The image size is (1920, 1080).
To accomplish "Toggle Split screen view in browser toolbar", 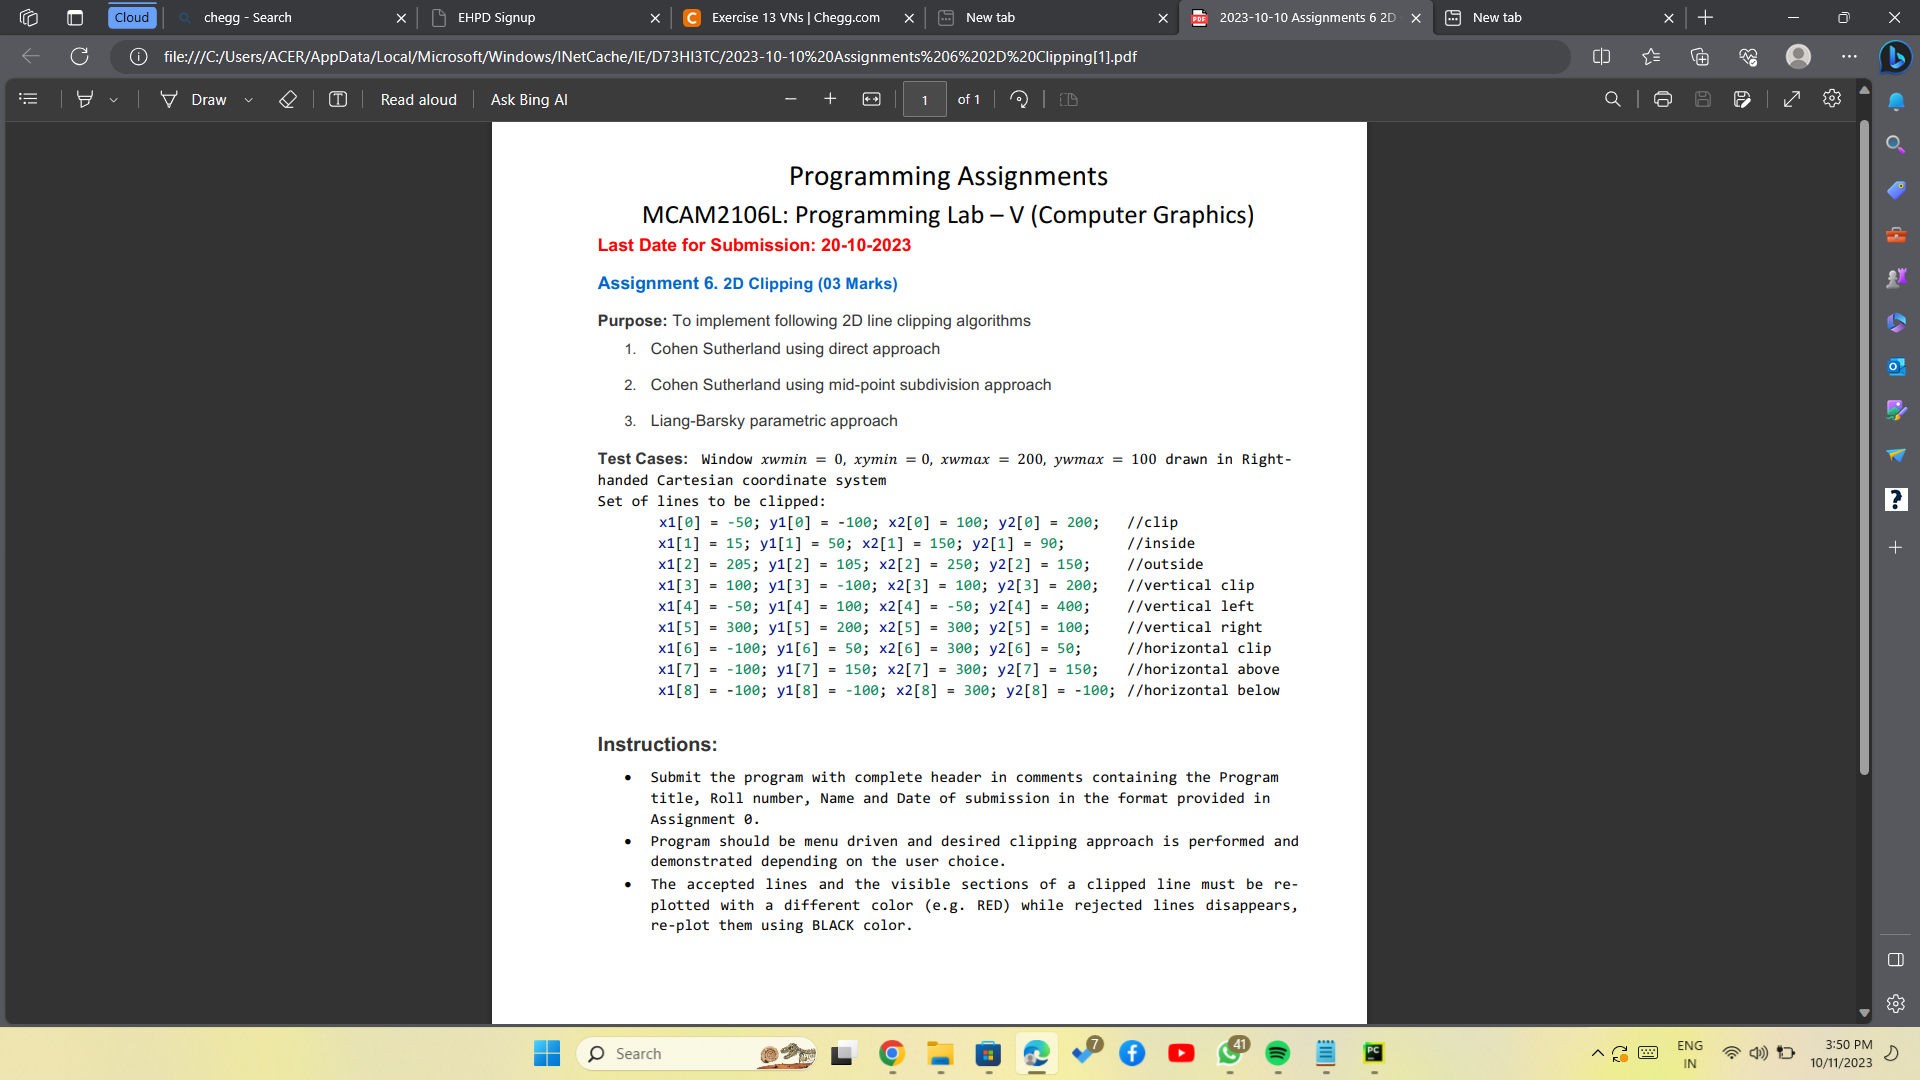I will pos(1601,57).
